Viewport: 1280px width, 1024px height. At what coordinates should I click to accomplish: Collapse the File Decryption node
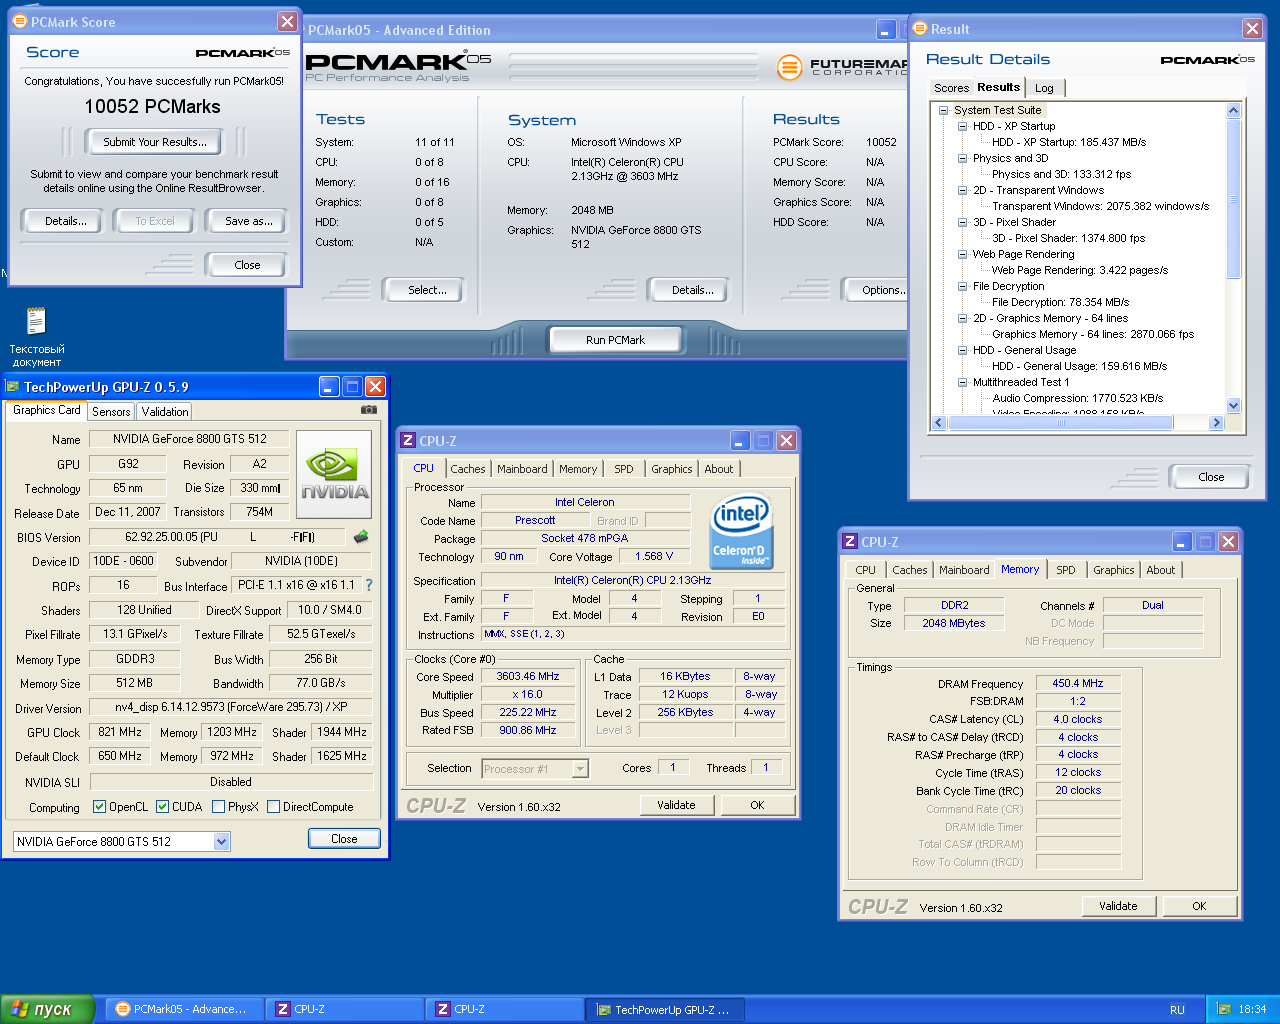pyautogui.click(x=962, y=286)
